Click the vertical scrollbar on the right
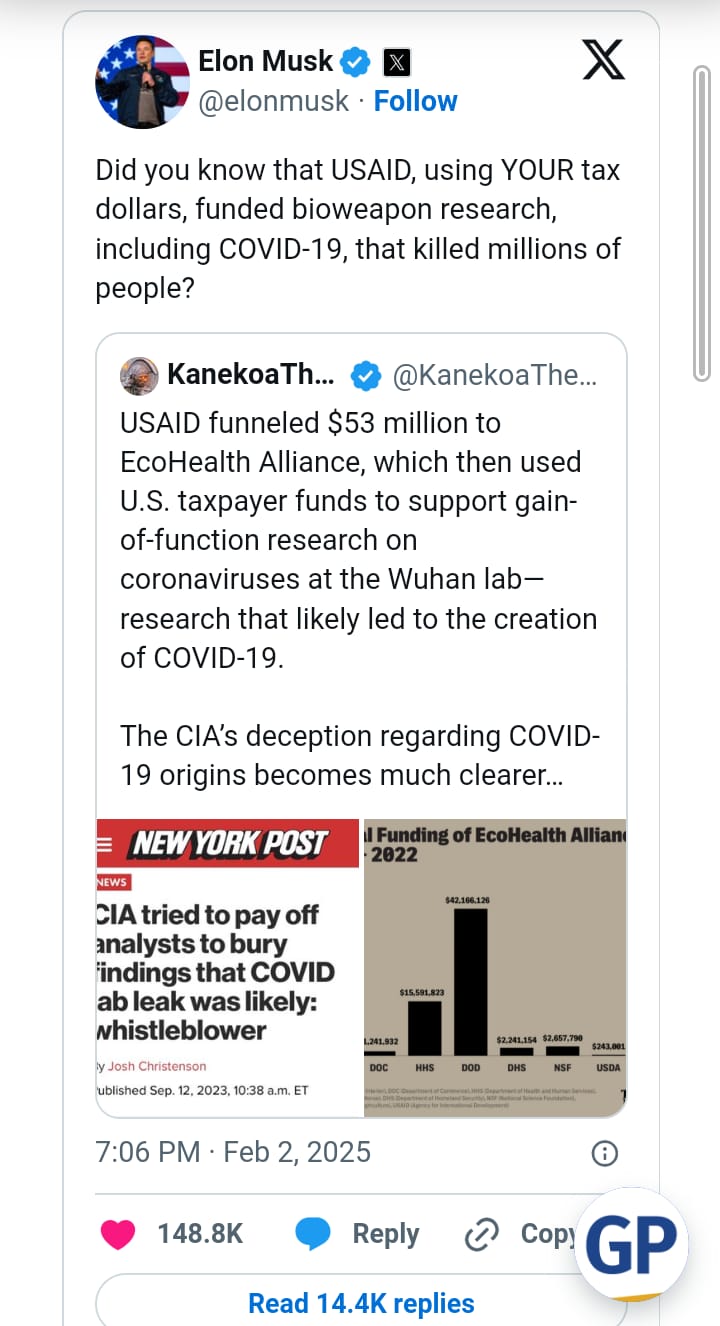This screenshot has width=720, height=1326. [702, 224]
